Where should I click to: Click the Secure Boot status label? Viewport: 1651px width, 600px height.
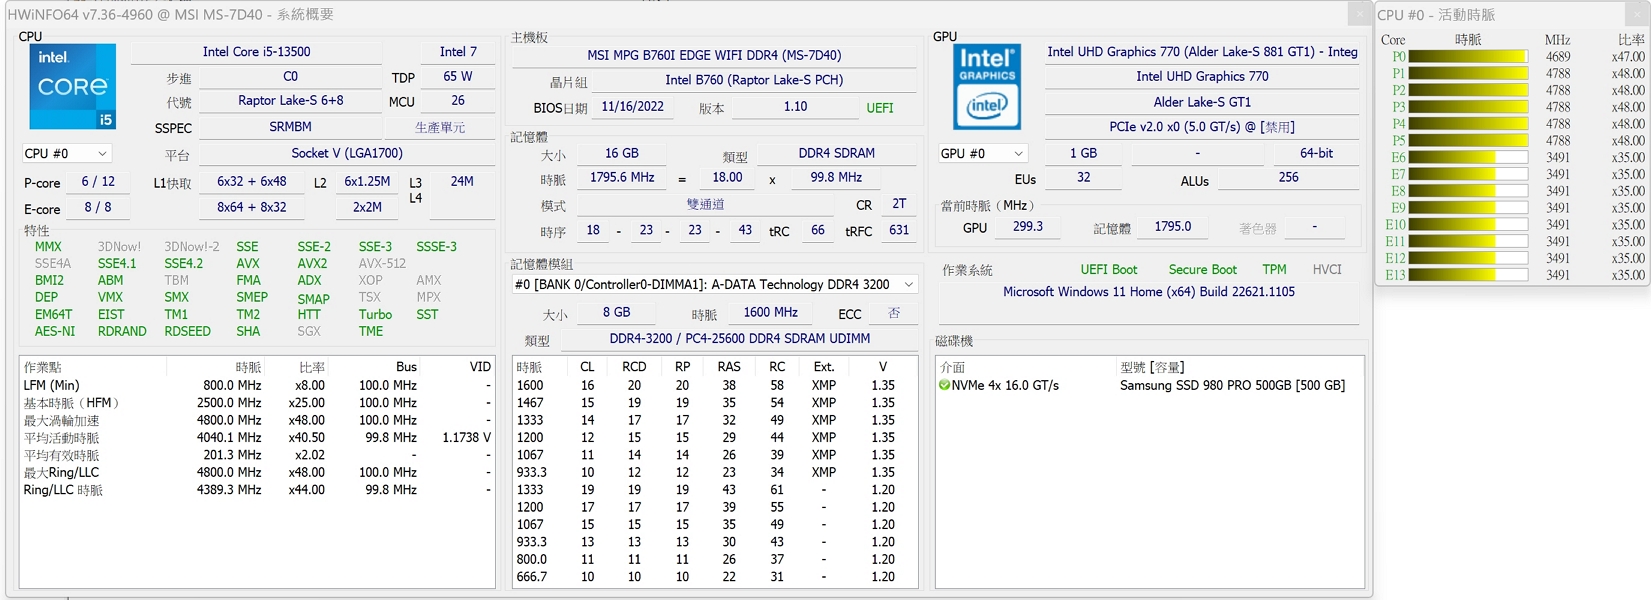coord(1202,270)
